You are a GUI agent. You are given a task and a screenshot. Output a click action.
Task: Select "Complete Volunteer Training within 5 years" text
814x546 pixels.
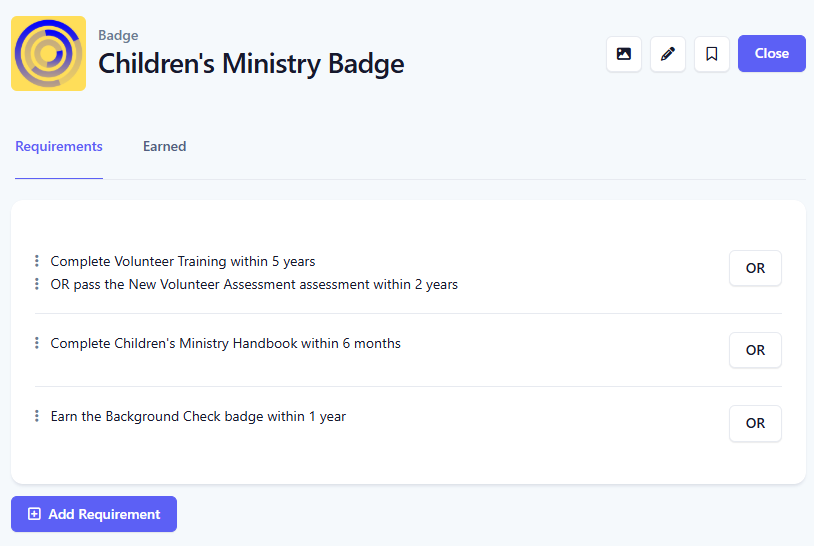click(x=183, y=261)
